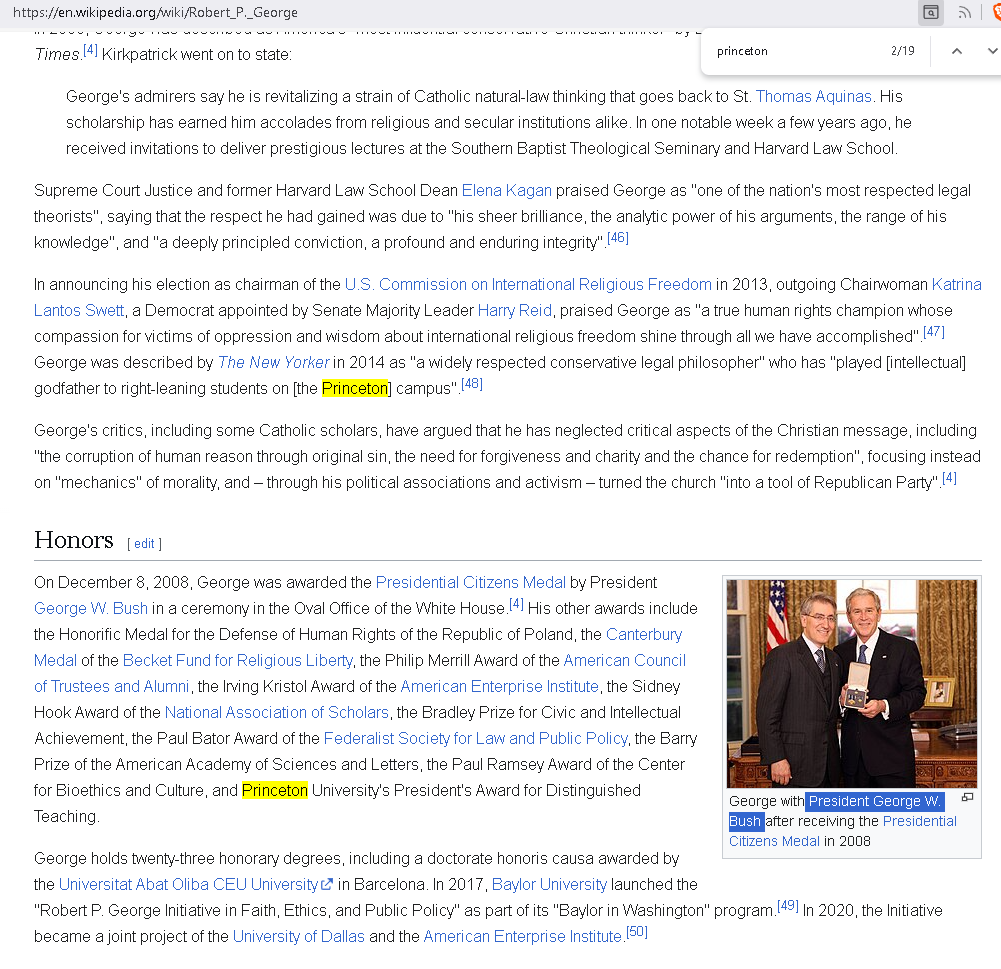
Task: Open U.S. Commission on International Religious Freedom link
Action: (x=528, y=284)
